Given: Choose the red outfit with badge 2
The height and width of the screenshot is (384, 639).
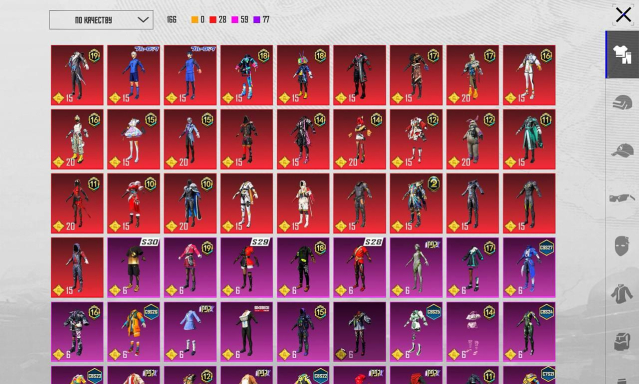Looking at the screenshot, I should (416, 203).
